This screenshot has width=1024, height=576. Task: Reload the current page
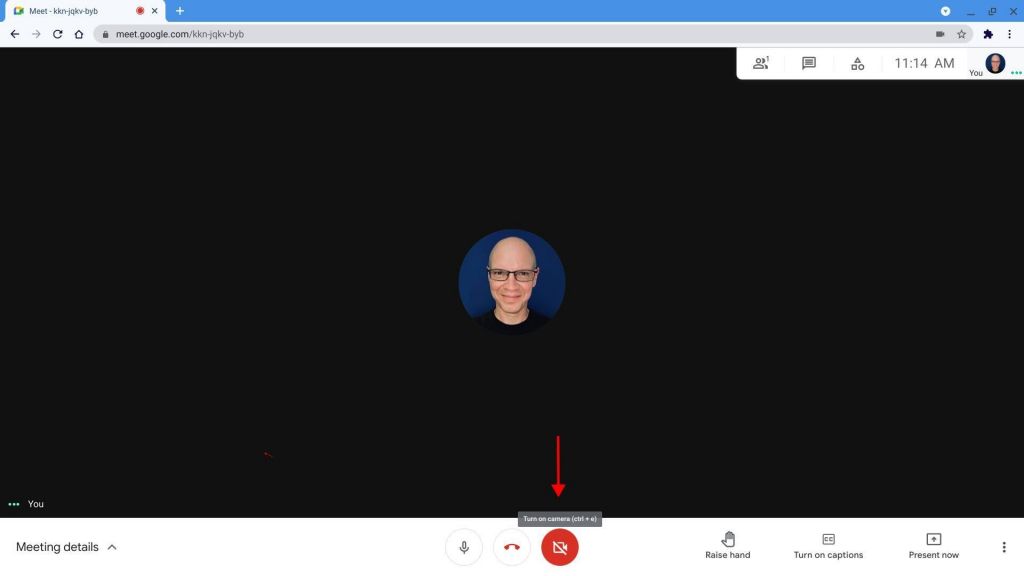(x=56, y=33)
